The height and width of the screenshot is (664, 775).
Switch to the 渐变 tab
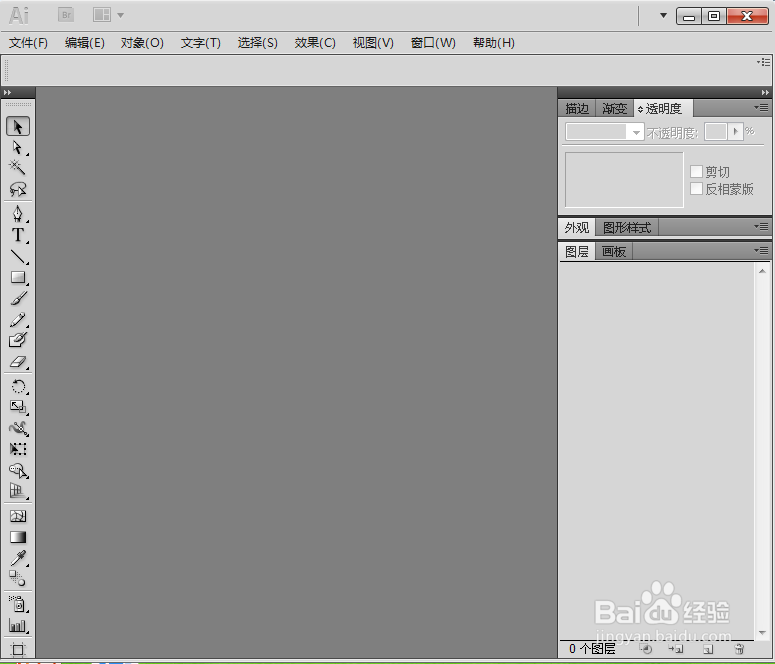click(614, 108)
